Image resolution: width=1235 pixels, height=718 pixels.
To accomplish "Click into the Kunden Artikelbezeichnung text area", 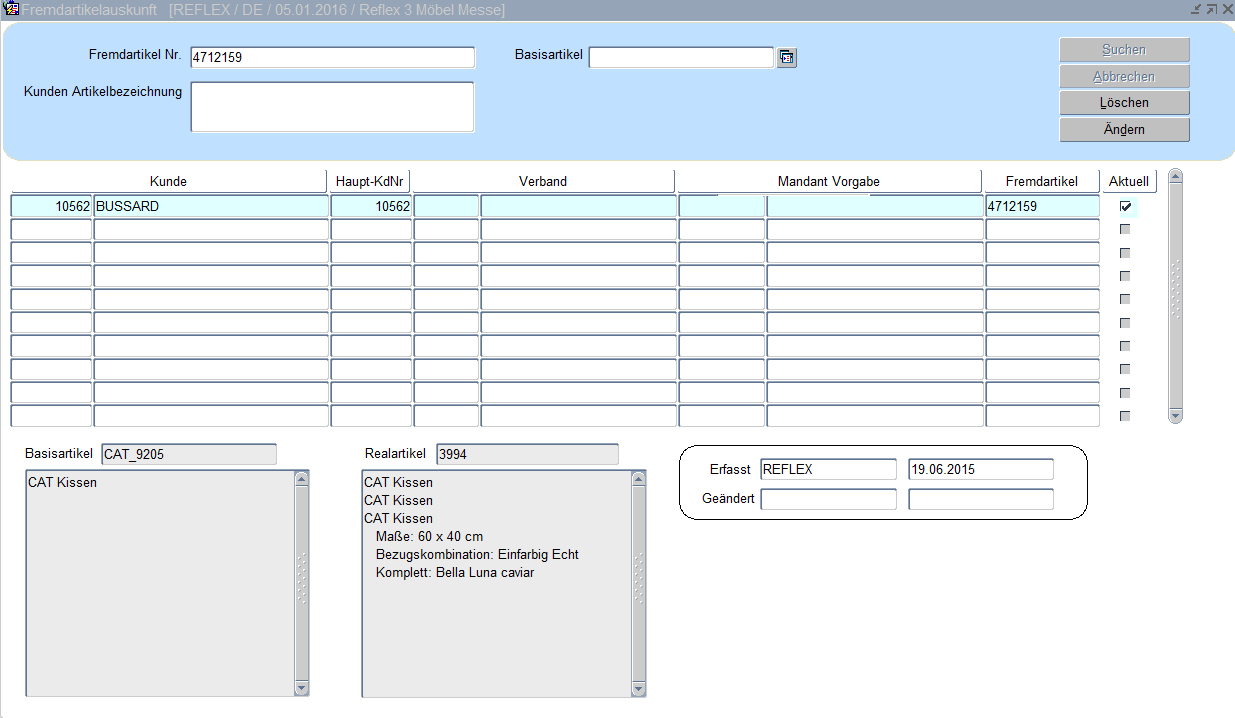I will click(332, 107).
